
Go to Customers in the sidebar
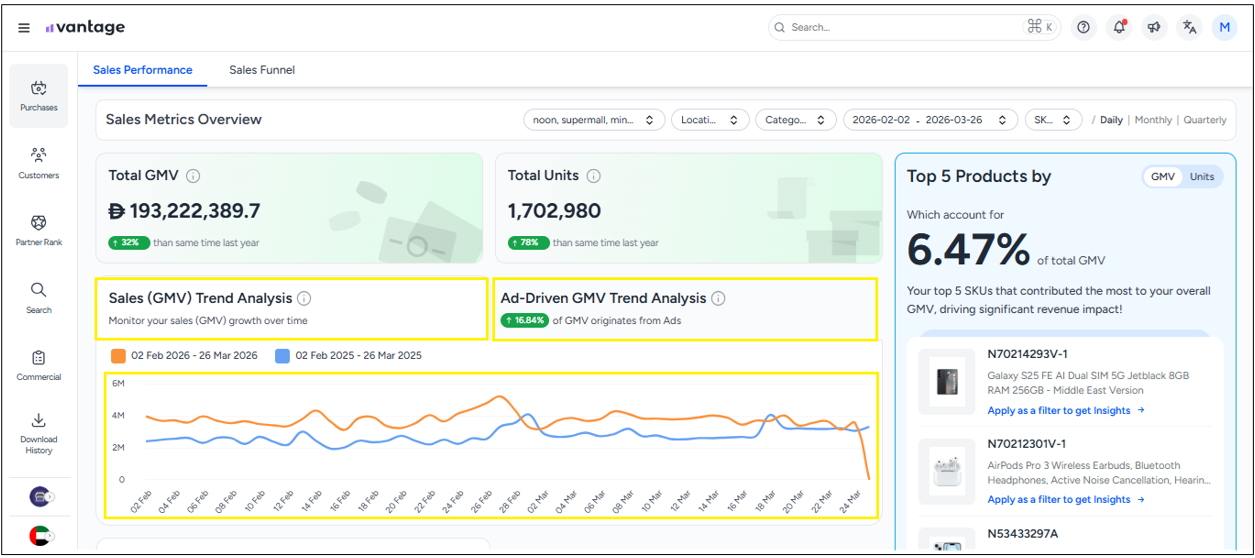39,163
